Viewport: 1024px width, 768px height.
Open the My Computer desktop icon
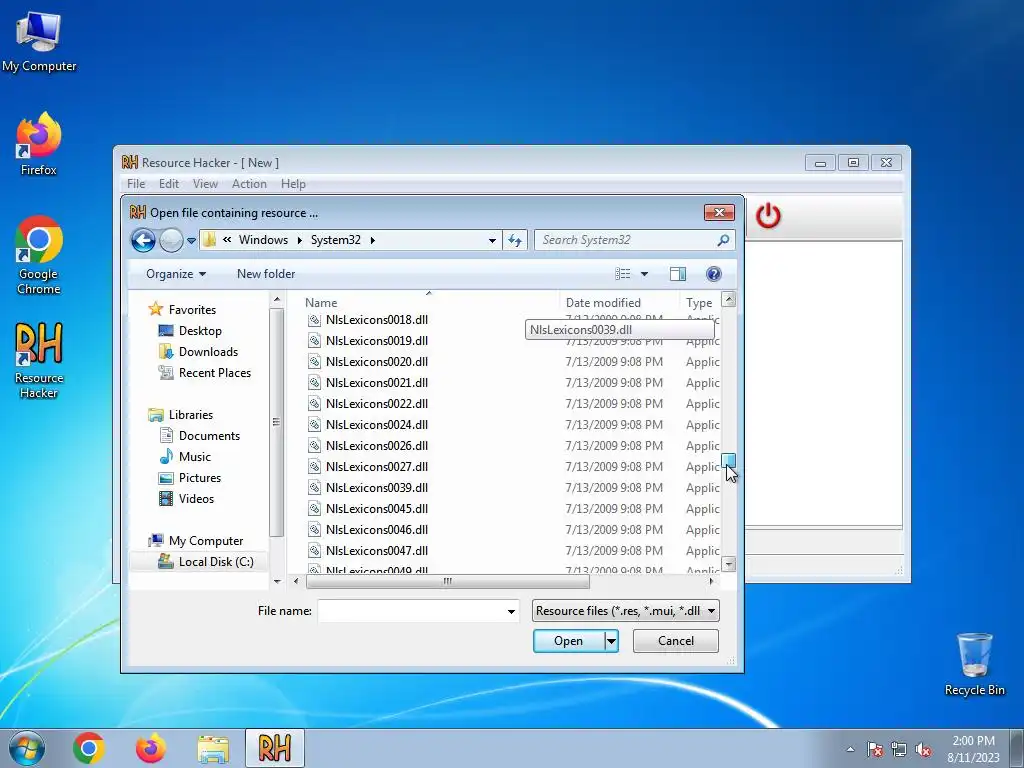[39, 41]
